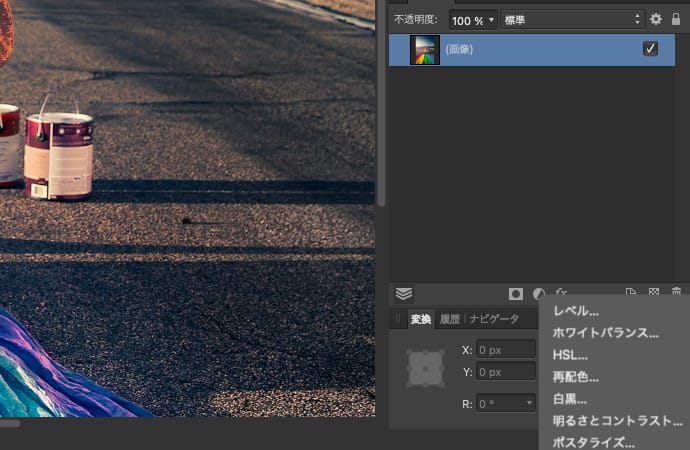This screenshot has width=690, height=450.
Task: Choose レベル... from the adjustments menu
Action: tap(576, 311)
